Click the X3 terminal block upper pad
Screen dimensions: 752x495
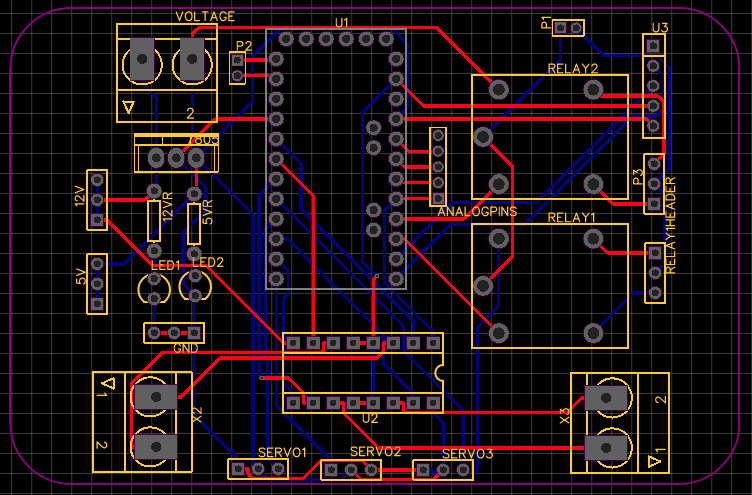pos(606,398)
